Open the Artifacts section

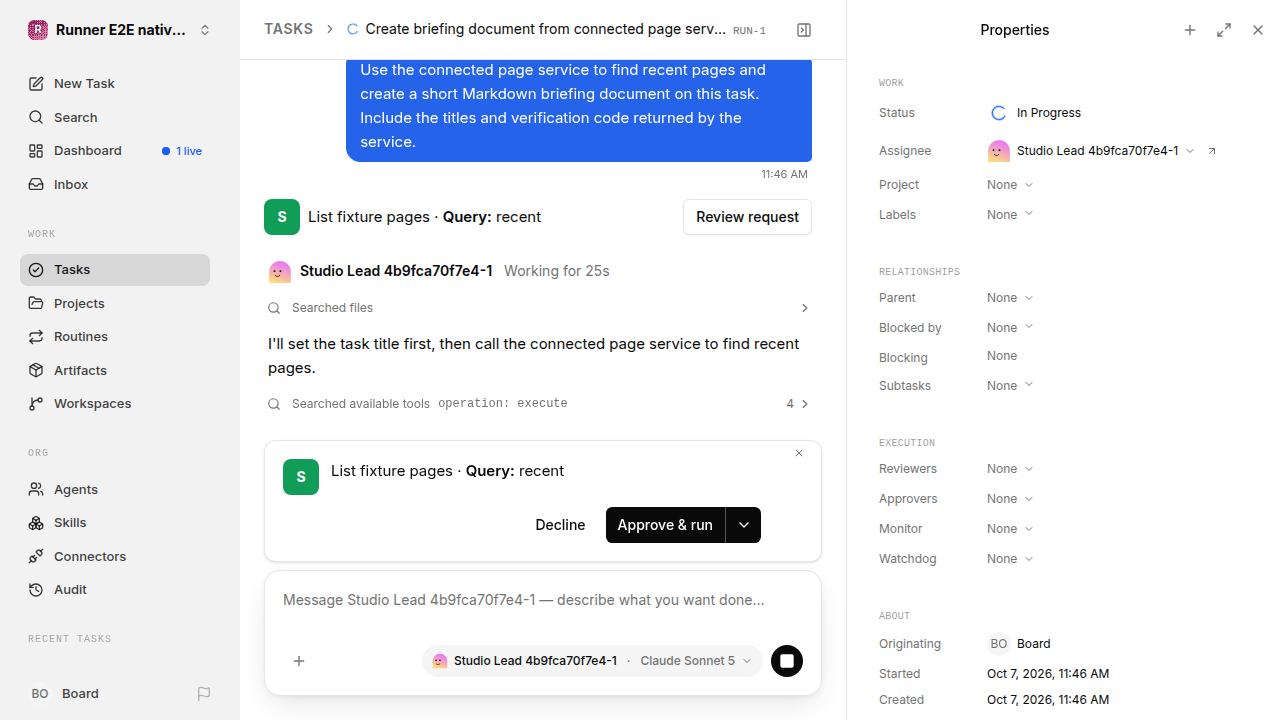click(115, 370)
